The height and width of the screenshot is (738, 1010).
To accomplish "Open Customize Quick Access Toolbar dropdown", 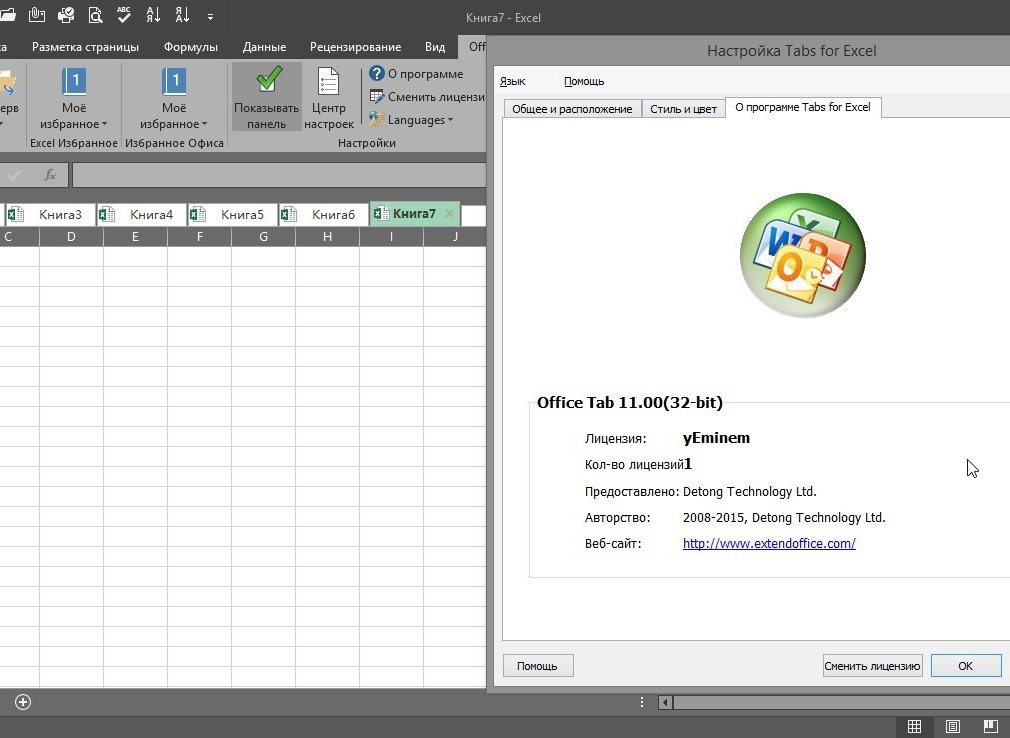I will point(211,17).
